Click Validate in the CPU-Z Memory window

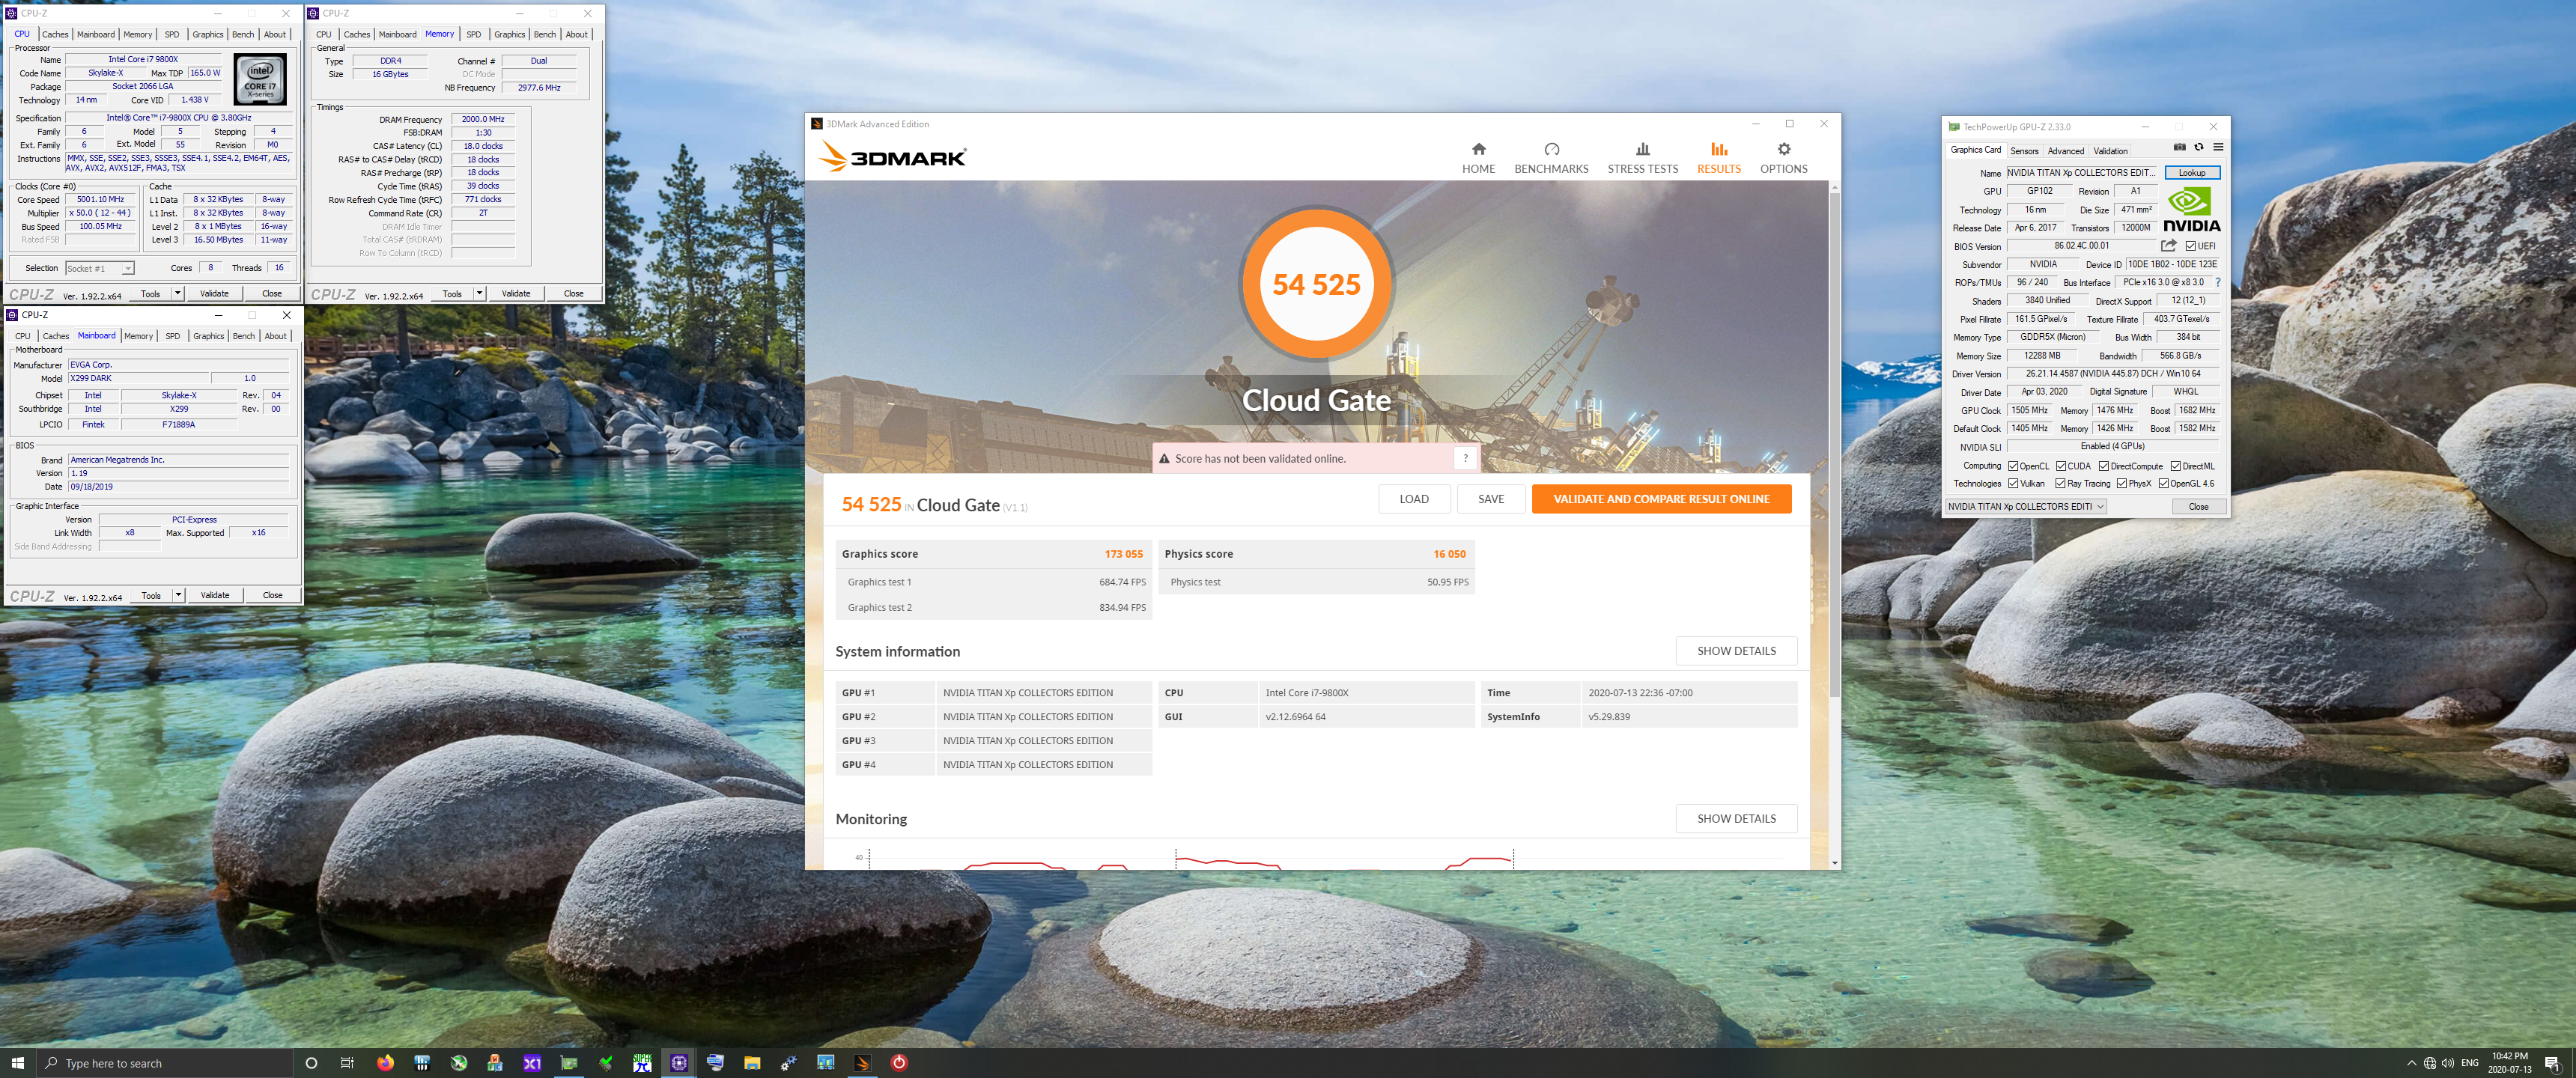[515, 293]
